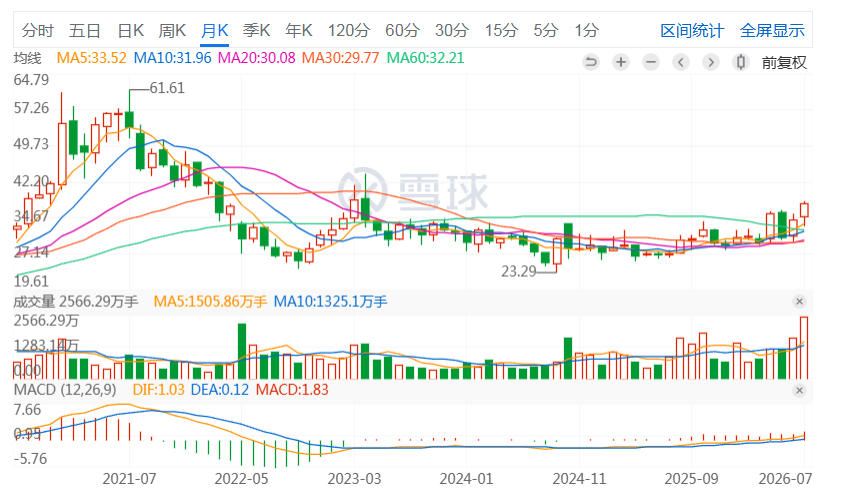Click the tallest red volume bar at right
This screenshot has height=491, width=854.
pos(804,347)
